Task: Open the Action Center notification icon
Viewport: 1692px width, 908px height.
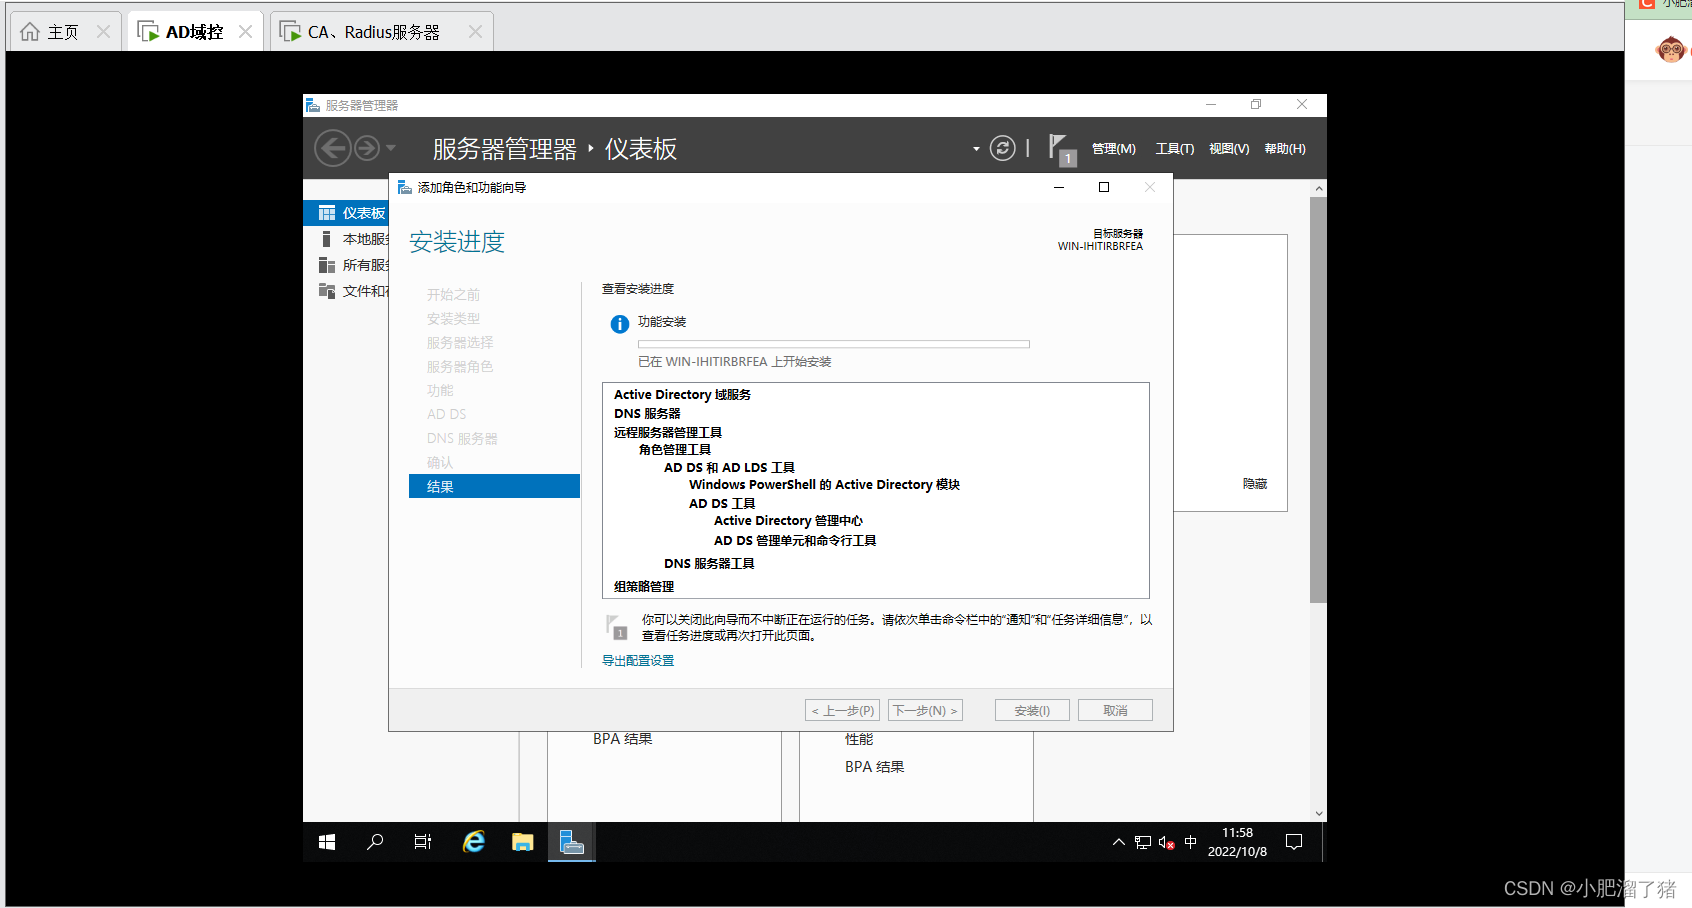Action: point(1294,842)
